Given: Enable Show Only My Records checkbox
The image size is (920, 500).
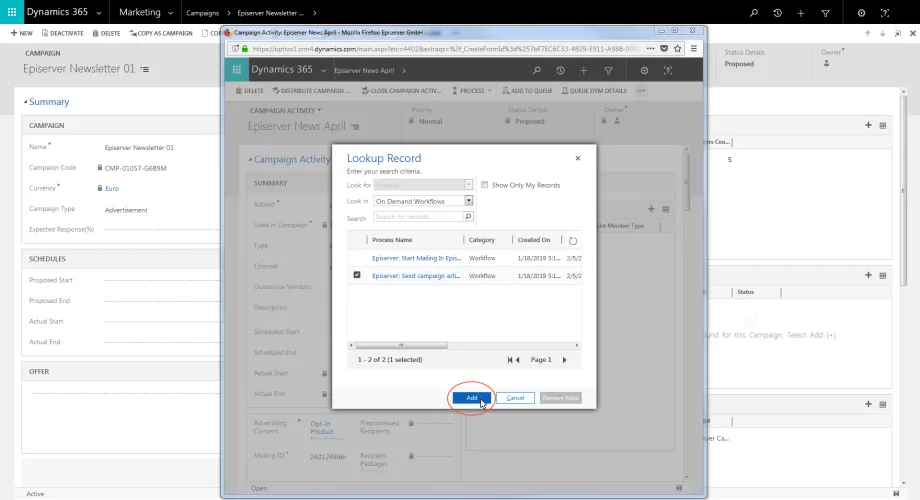Looking at the screenshot, I should click(485, 185).
